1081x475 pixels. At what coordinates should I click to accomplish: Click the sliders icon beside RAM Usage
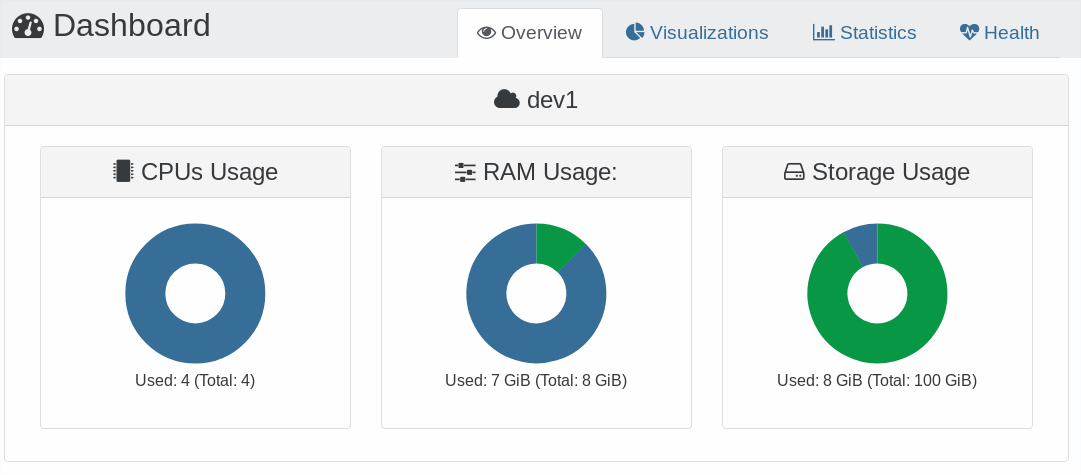pyautogui.click(x=465, y=172)
